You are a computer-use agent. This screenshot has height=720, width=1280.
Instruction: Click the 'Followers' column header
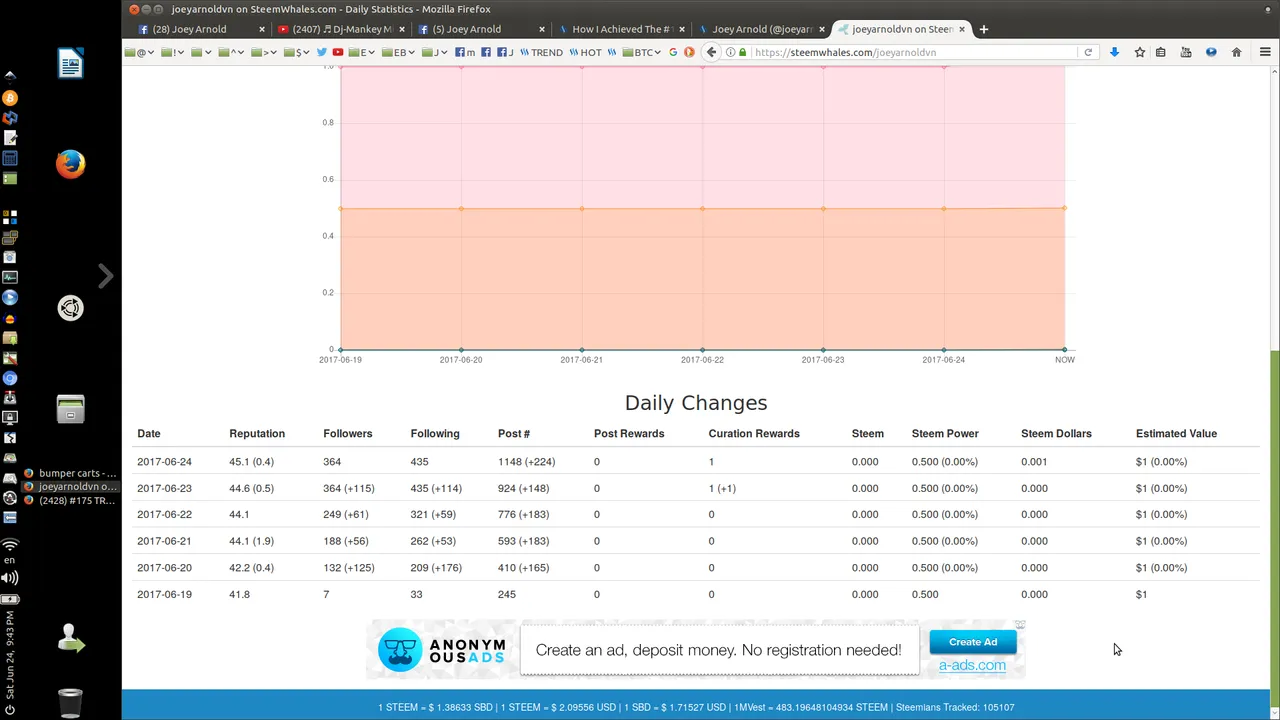[x=348, y=434]
